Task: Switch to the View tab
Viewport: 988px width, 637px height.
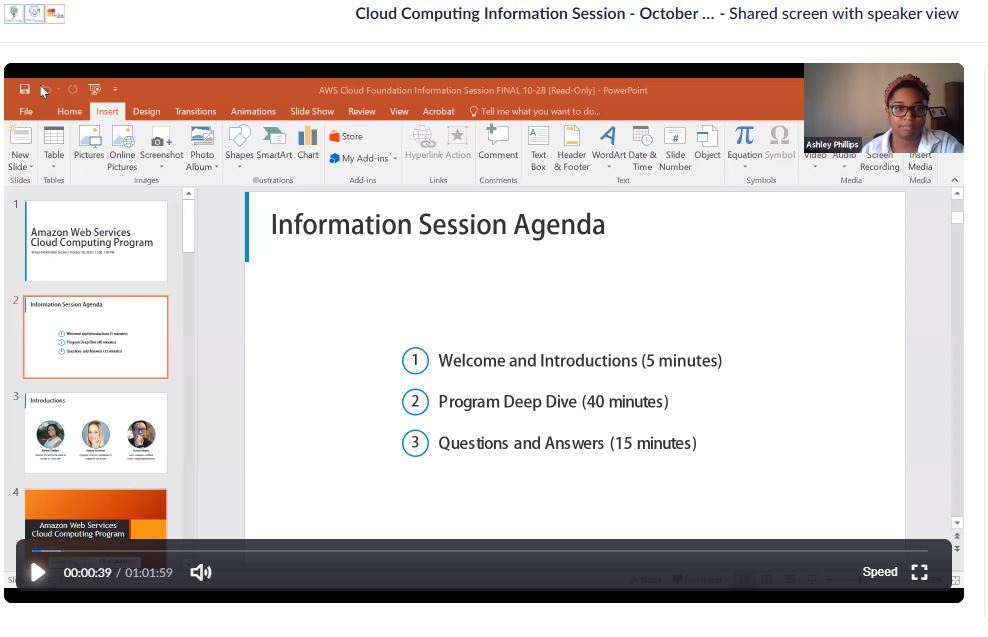Action: [399, 112]
